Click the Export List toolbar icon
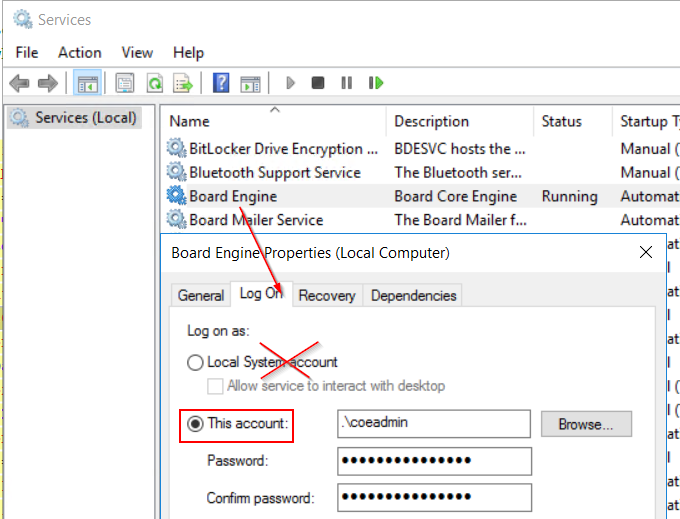Viewport: 680px width, 519px height. 183,83
